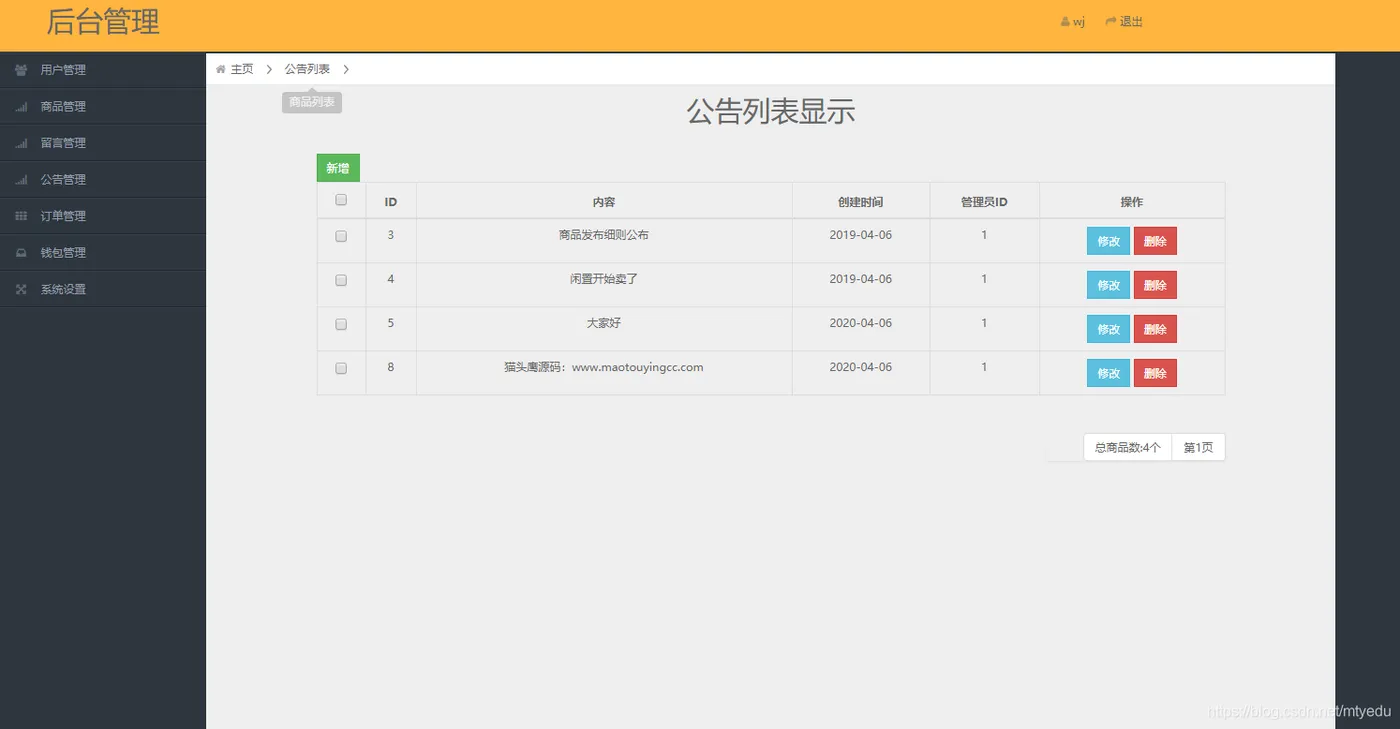Screen dimensions: 1400x729
Task: Click the 公告列表显示 page heading
Action: coord(771,112)
